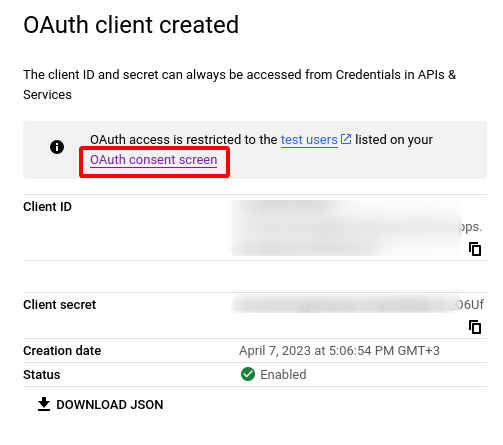
Task: Click the Enabled status text
Action: (x=283, y=375)
